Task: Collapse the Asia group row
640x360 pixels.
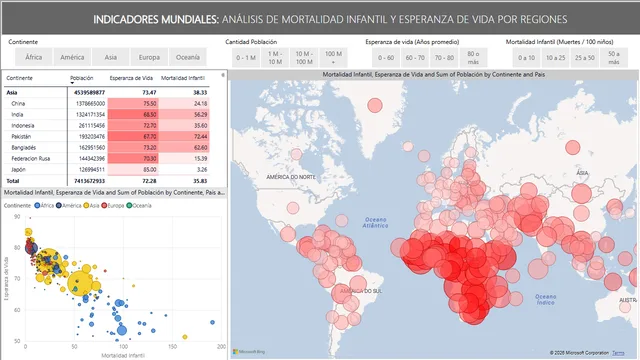Action: click(x=12, y=93)
